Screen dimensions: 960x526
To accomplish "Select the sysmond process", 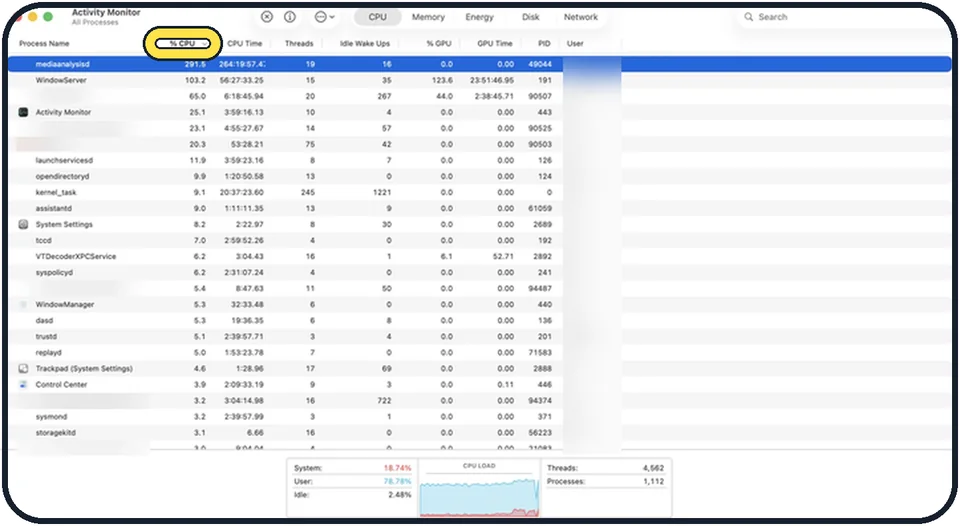I will tap(479, 416).
